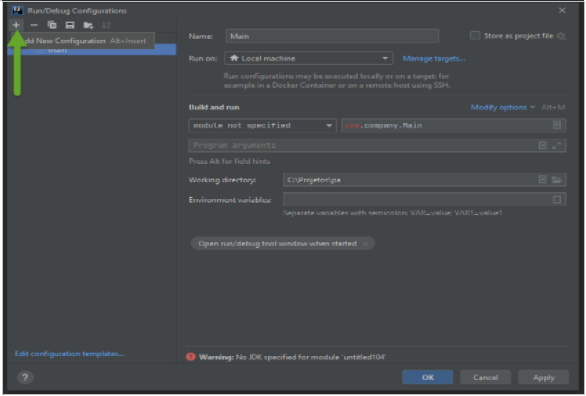This screenshot has width=586, height=396.
Task: Click the Apply button
Action: [x=544, y=377]
